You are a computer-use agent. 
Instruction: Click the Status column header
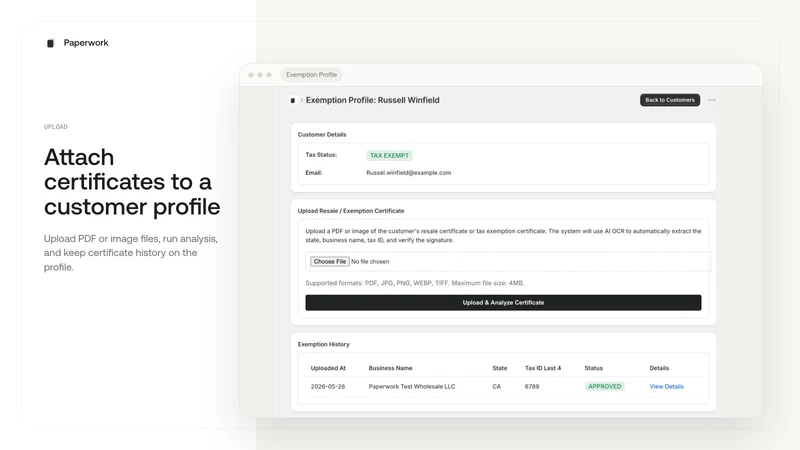(593, 368)
